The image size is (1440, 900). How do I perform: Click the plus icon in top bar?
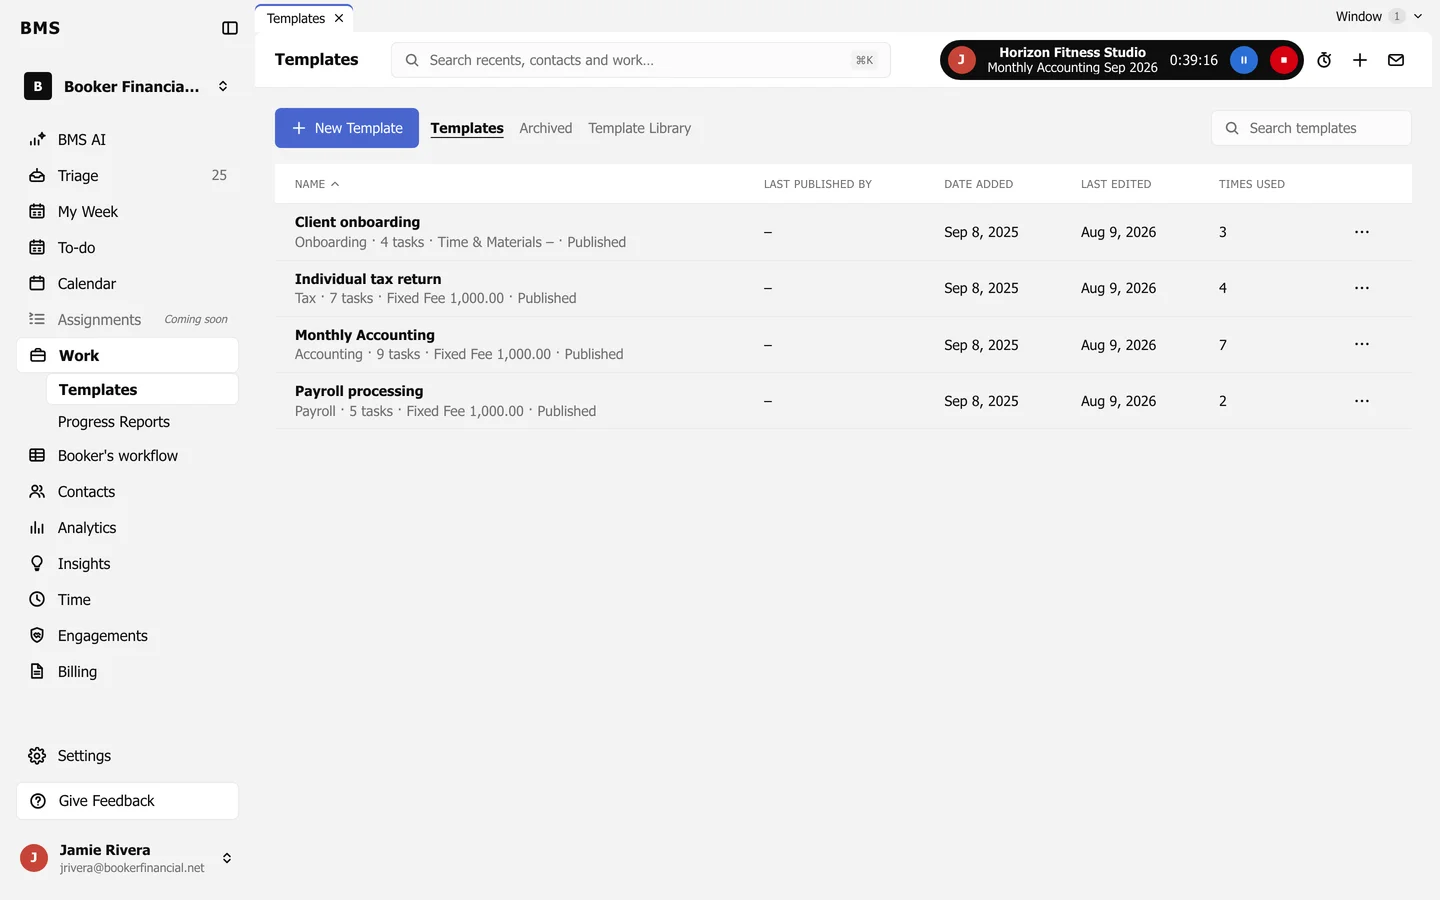[1360, 60]
